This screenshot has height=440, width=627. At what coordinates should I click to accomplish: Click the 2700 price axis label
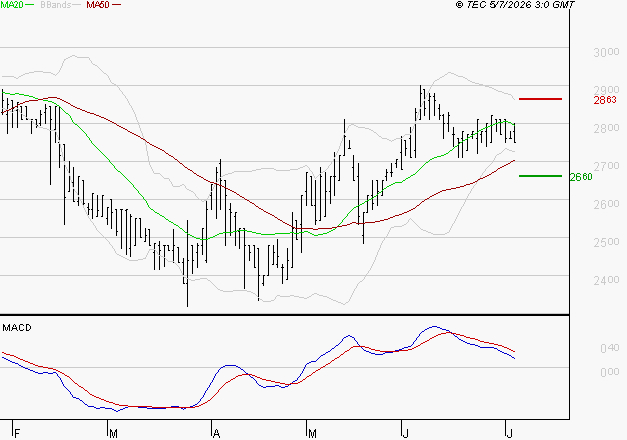click(607, 166)
